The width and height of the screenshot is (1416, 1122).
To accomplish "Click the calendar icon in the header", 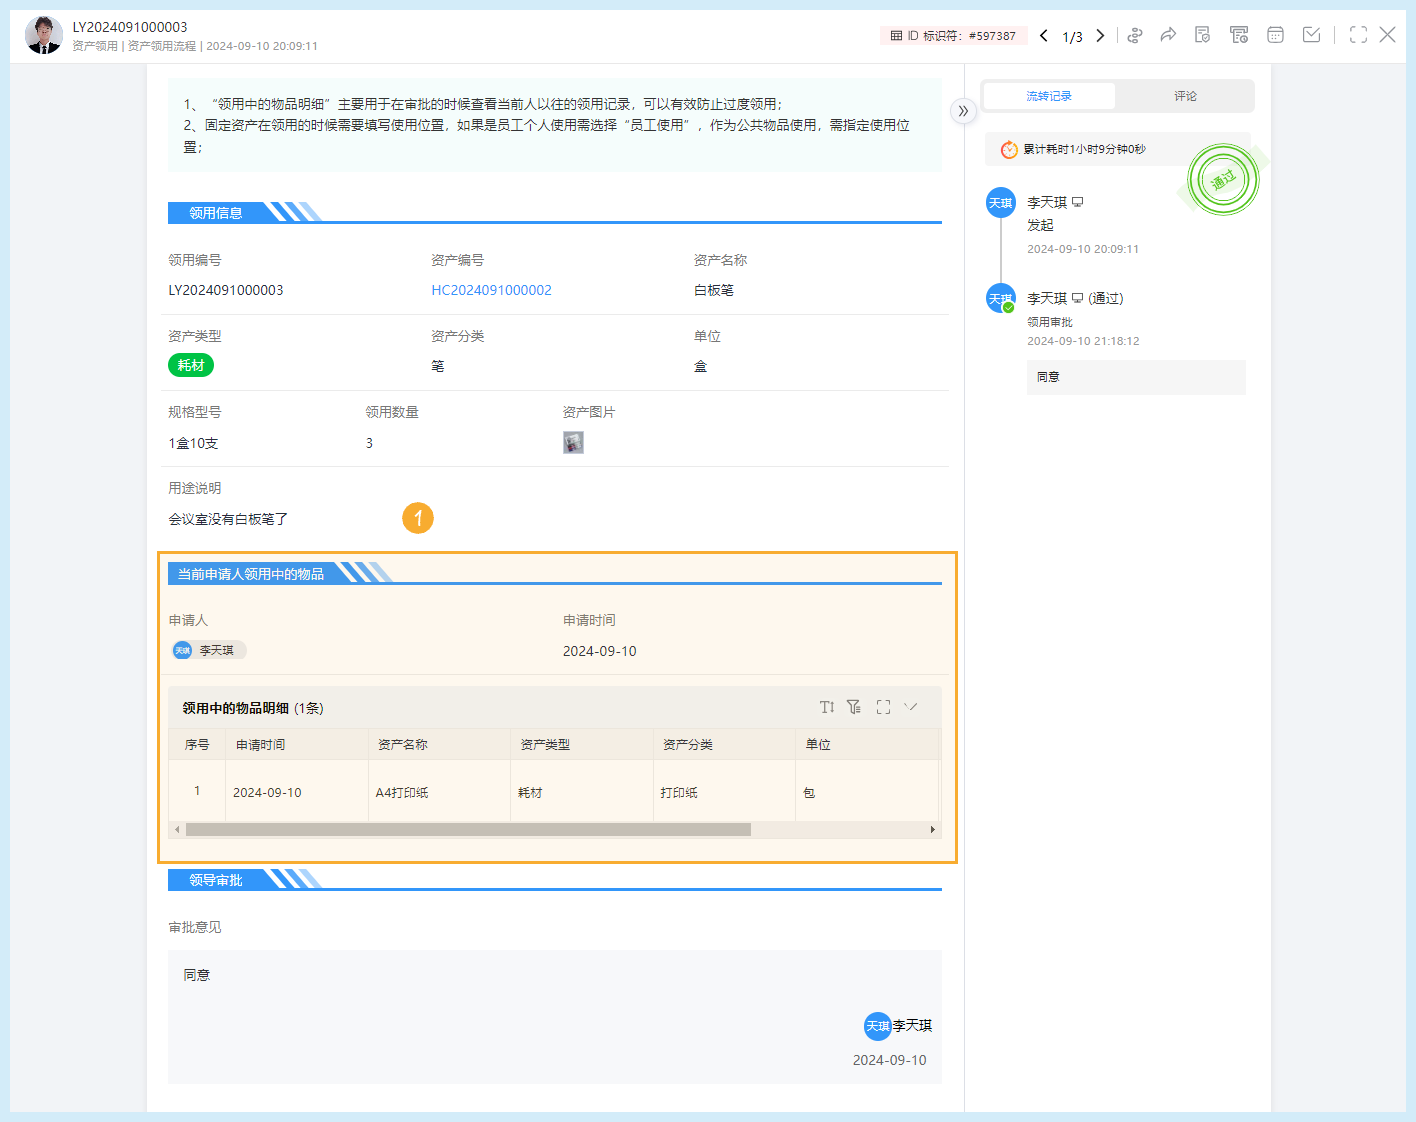I will tap(1275, 34).
